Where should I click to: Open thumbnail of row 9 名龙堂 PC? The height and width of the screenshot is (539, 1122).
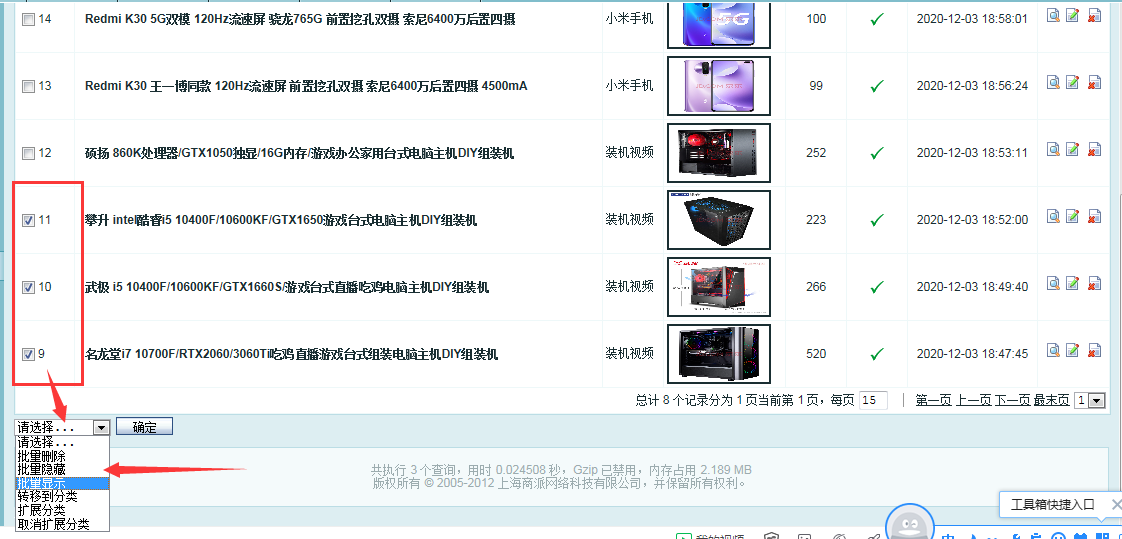click(x=718, y=354)
